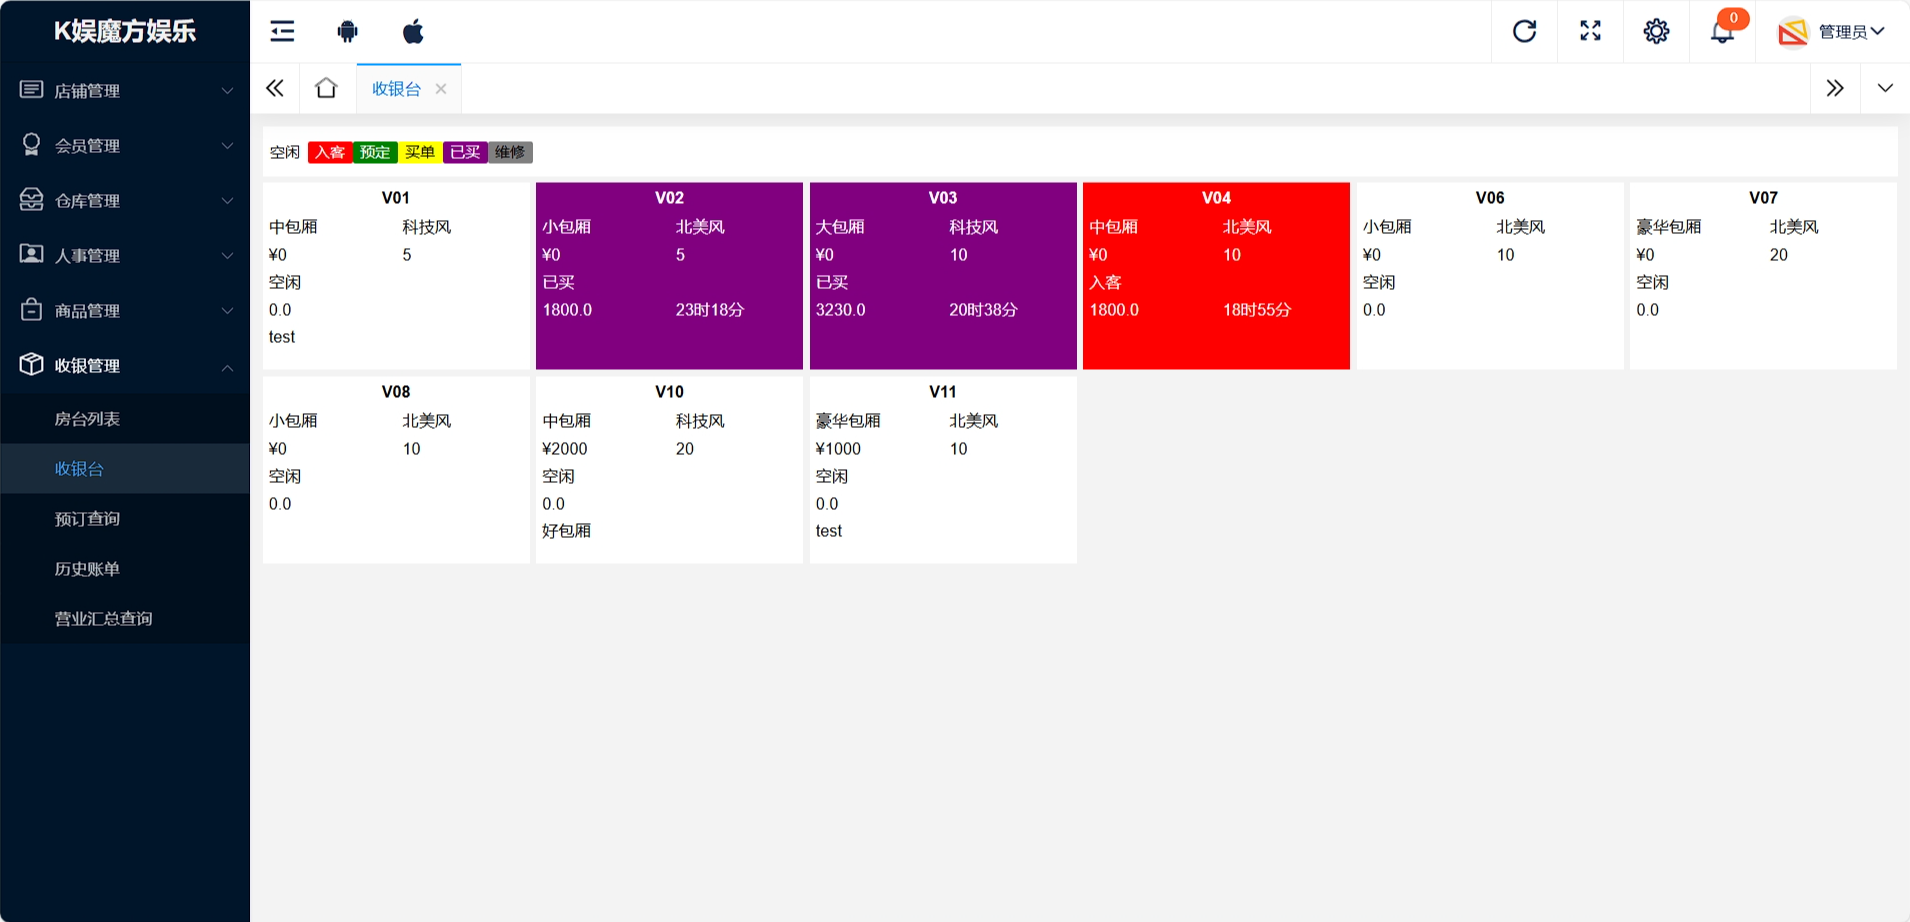Image resolution: width=1910 pixels, height=922 pixels.
Task: Go to home tab icon
Action: tap(326, 88)
